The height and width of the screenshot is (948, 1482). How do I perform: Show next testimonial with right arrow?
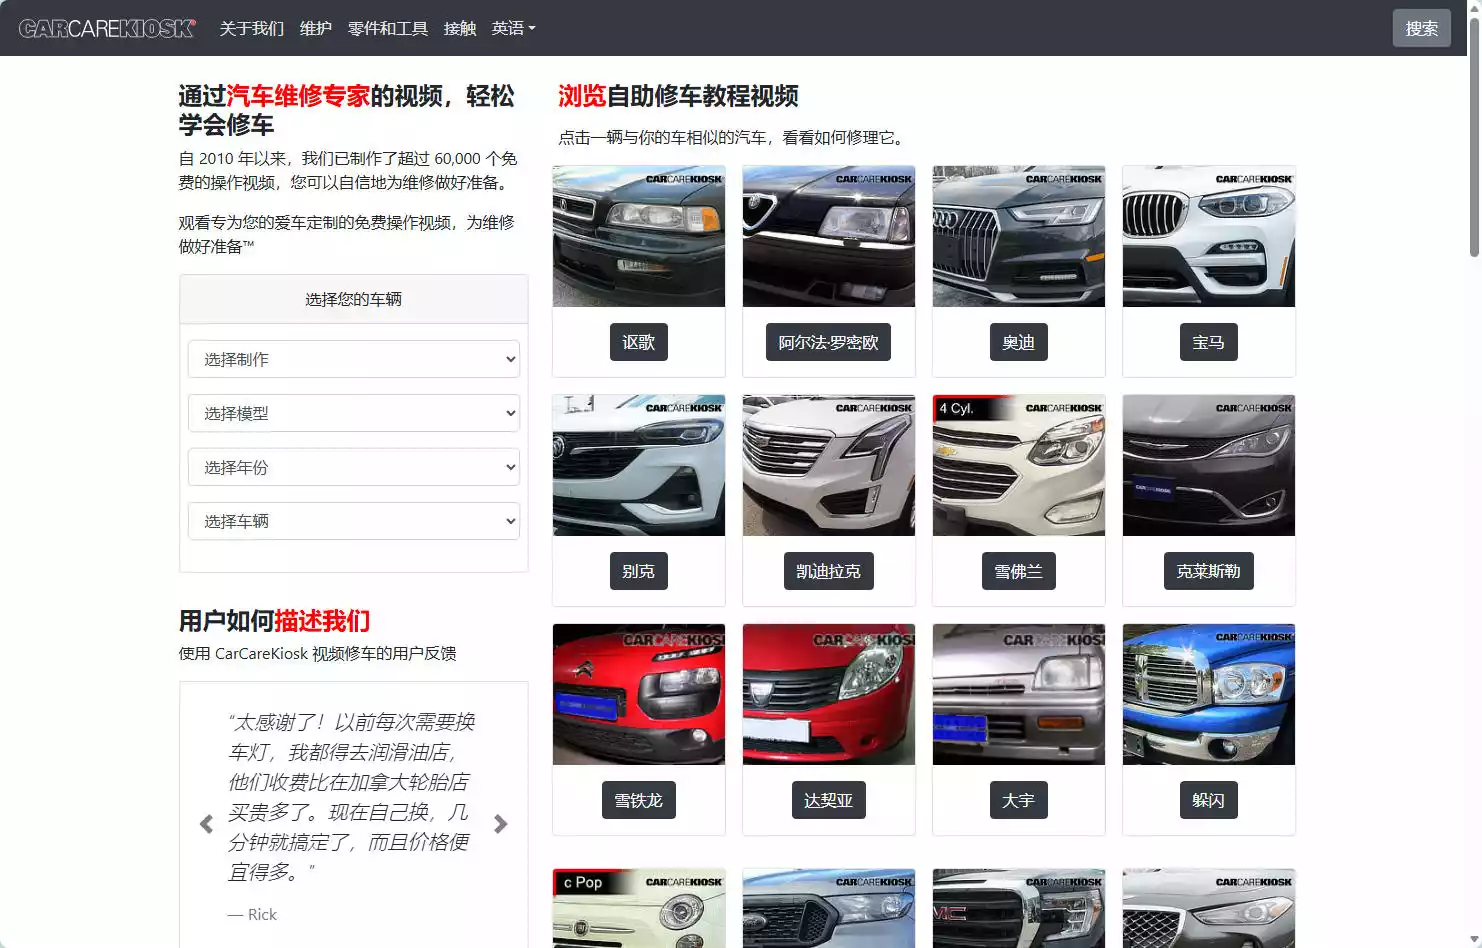[x=501, y=824]
